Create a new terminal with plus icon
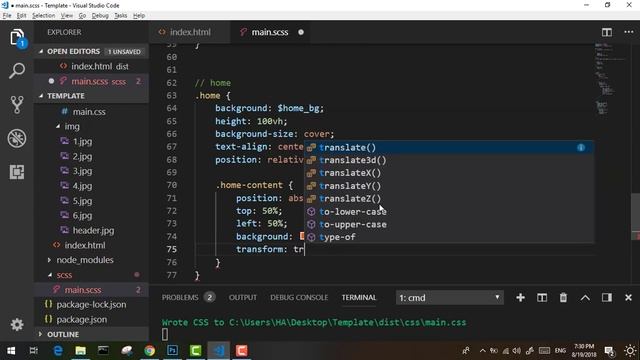The width and height of the screenshot is (640, 360). coord(520,298)
